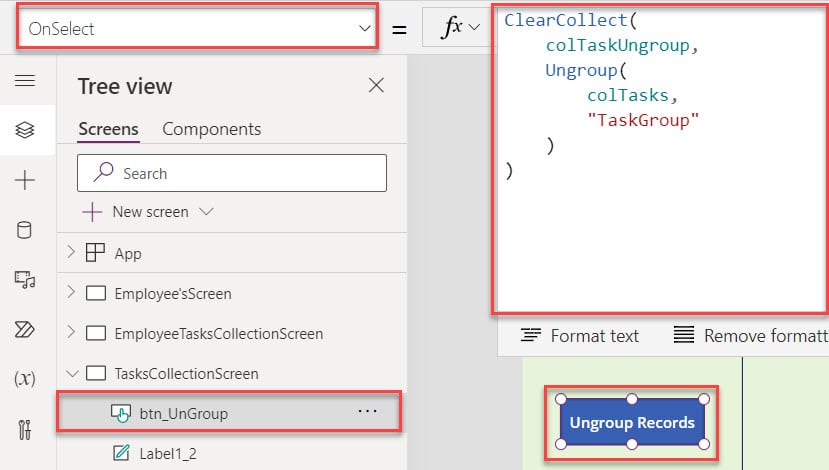Click the "TaskGroup" string in formula
The width and height of the screenshot is (829, 470).
pos(643,120)
